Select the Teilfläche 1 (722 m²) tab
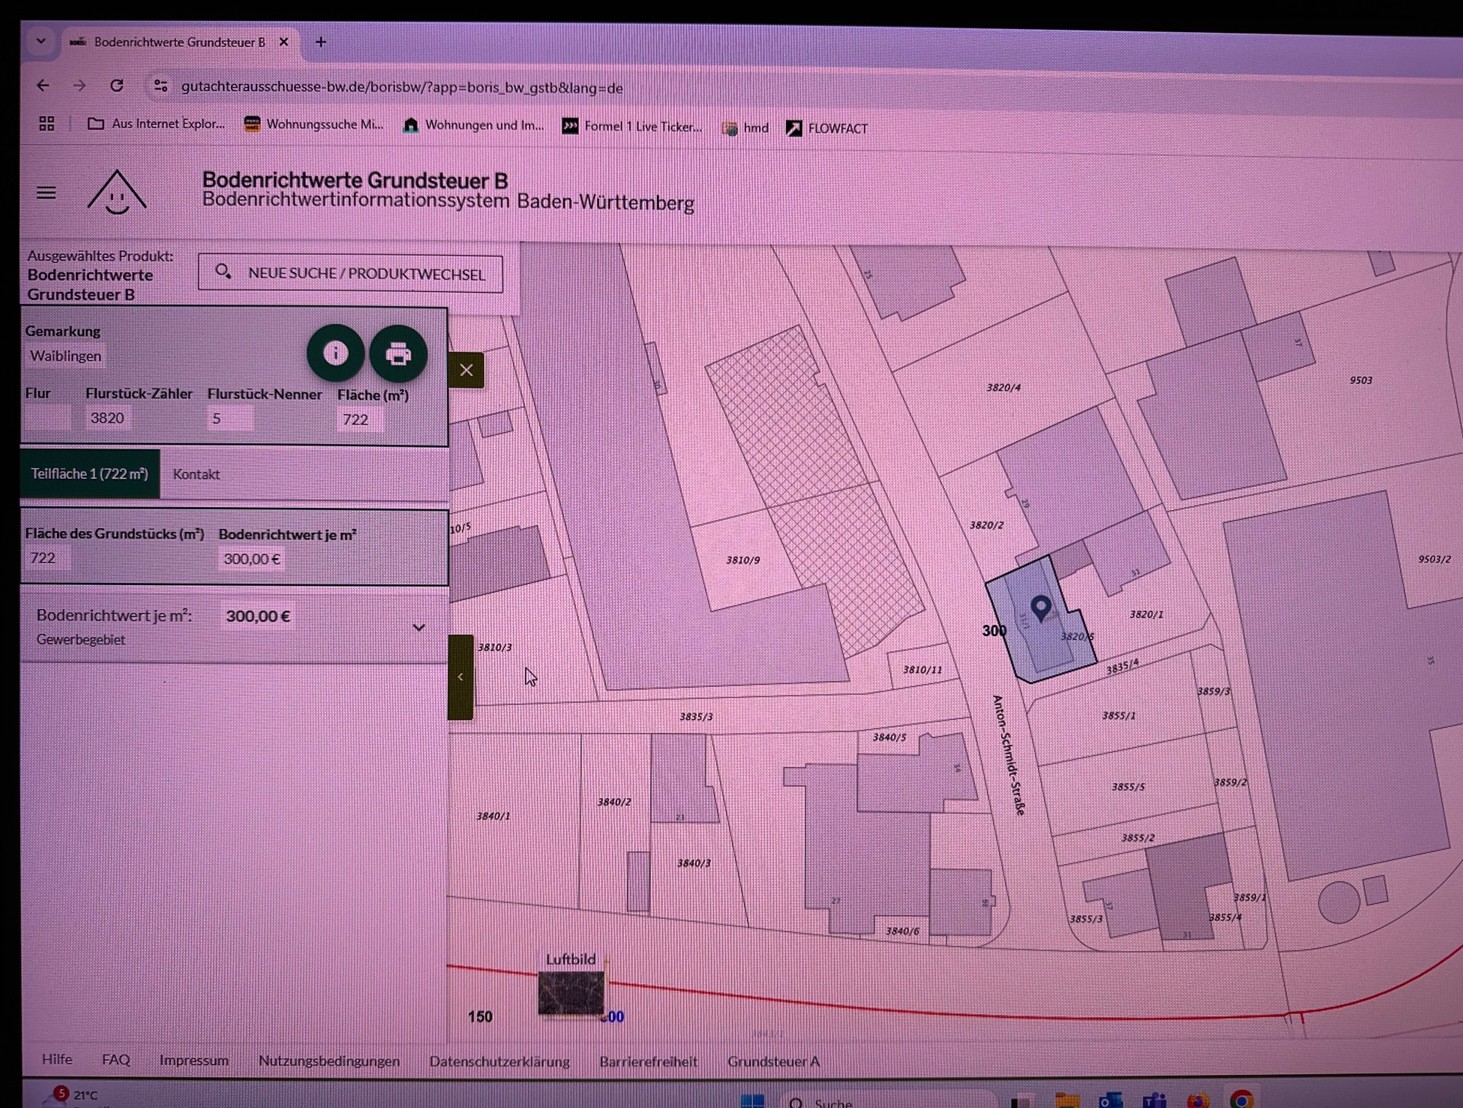Image resolution: width=1463 pixels, height=1108 pixels. (x=89, y=474)
